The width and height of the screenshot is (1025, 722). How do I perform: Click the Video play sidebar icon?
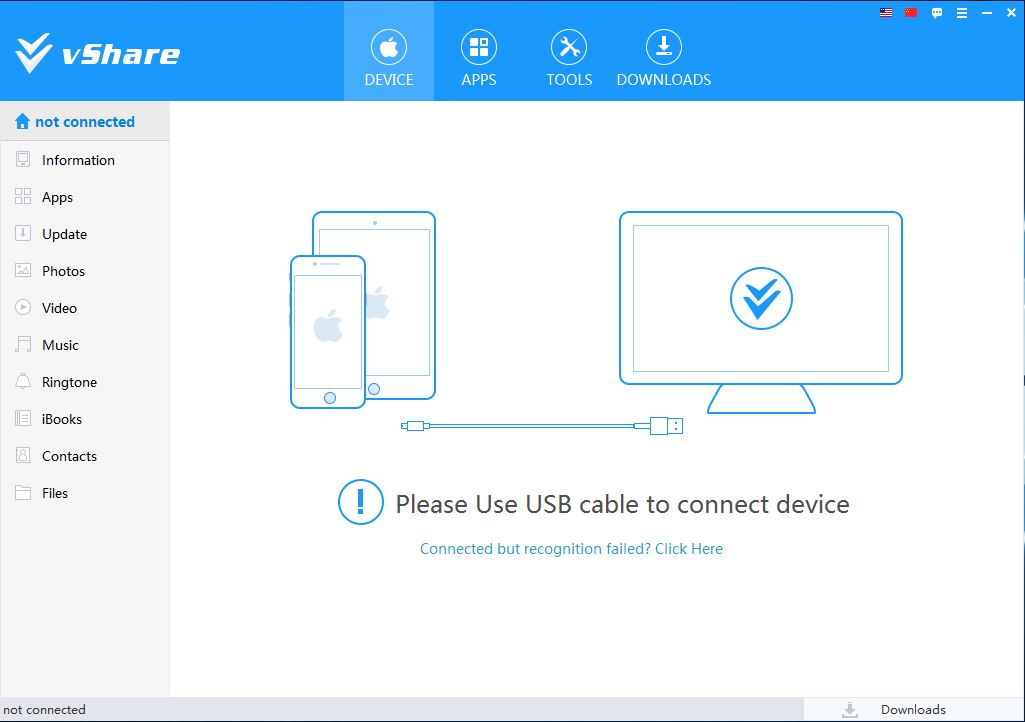coord(23,307)
